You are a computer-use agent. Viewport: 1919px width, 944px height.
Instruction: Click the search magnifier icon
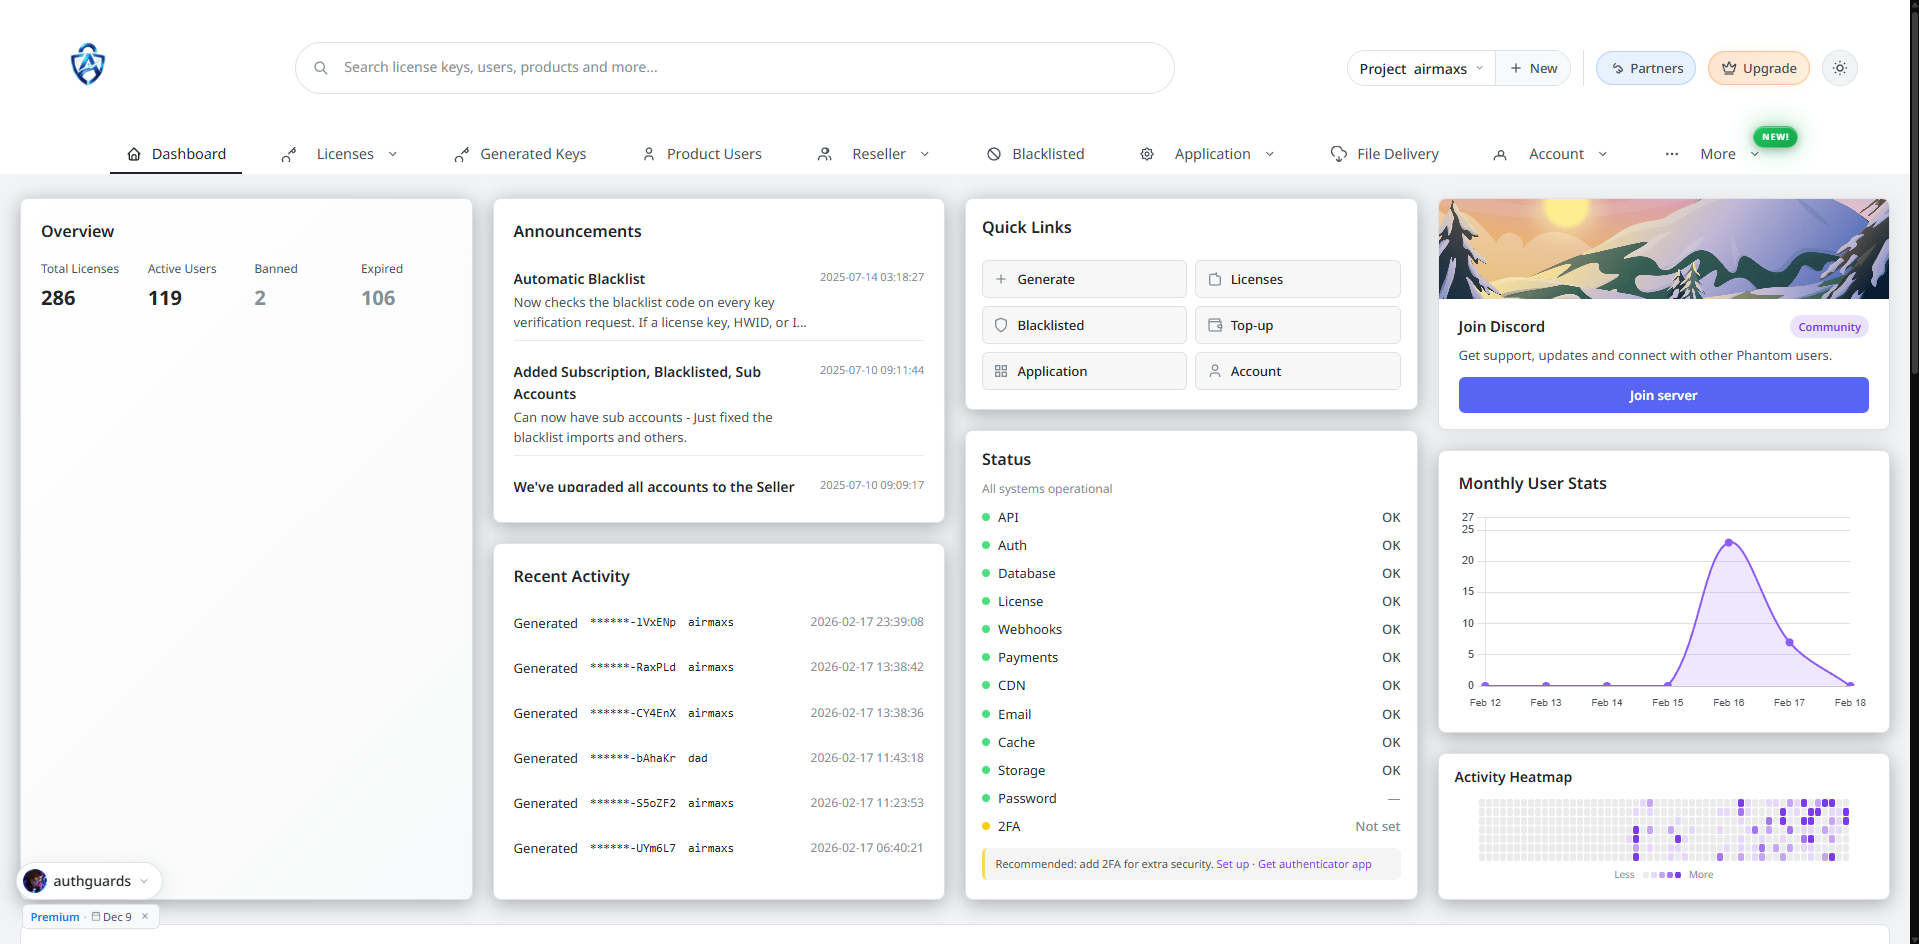320,67
